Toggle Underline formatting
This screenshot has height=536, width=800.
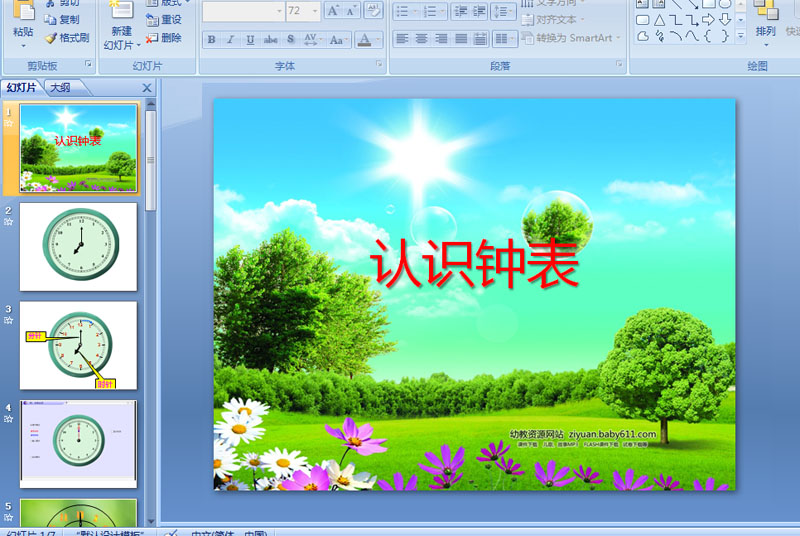[250, 39]
